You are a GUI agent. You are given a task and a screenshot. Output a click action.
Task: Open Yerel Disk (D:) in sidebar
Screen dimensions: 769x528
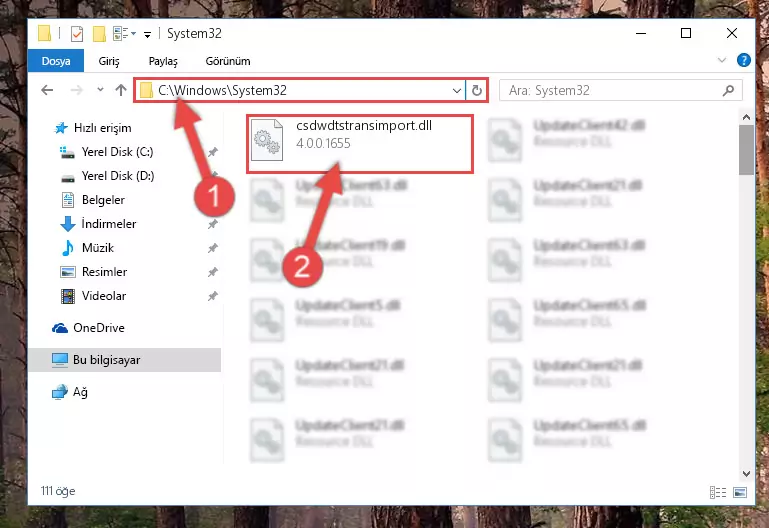click(107, 176)
